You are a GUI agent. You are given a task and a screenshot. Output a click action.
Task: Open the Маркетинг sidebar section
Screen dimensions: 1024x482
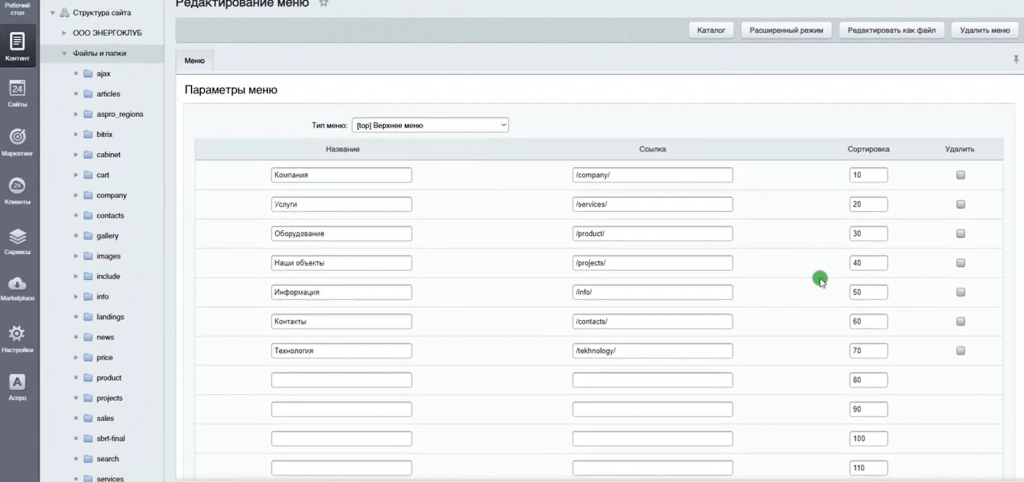tap(17, 142)
